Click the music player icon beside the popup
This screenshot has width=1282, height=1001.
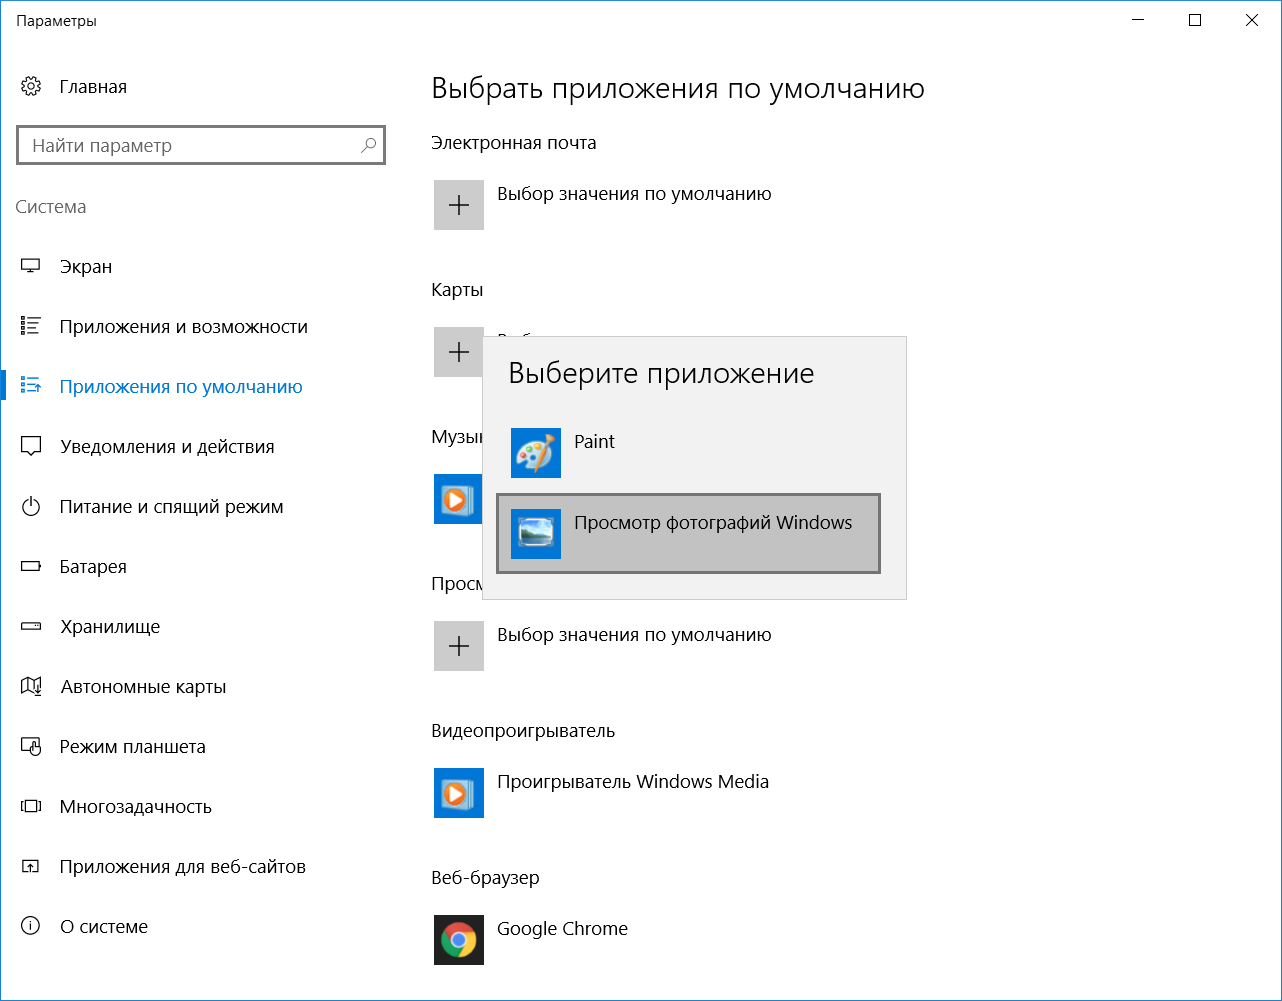(x=459, y=499)
